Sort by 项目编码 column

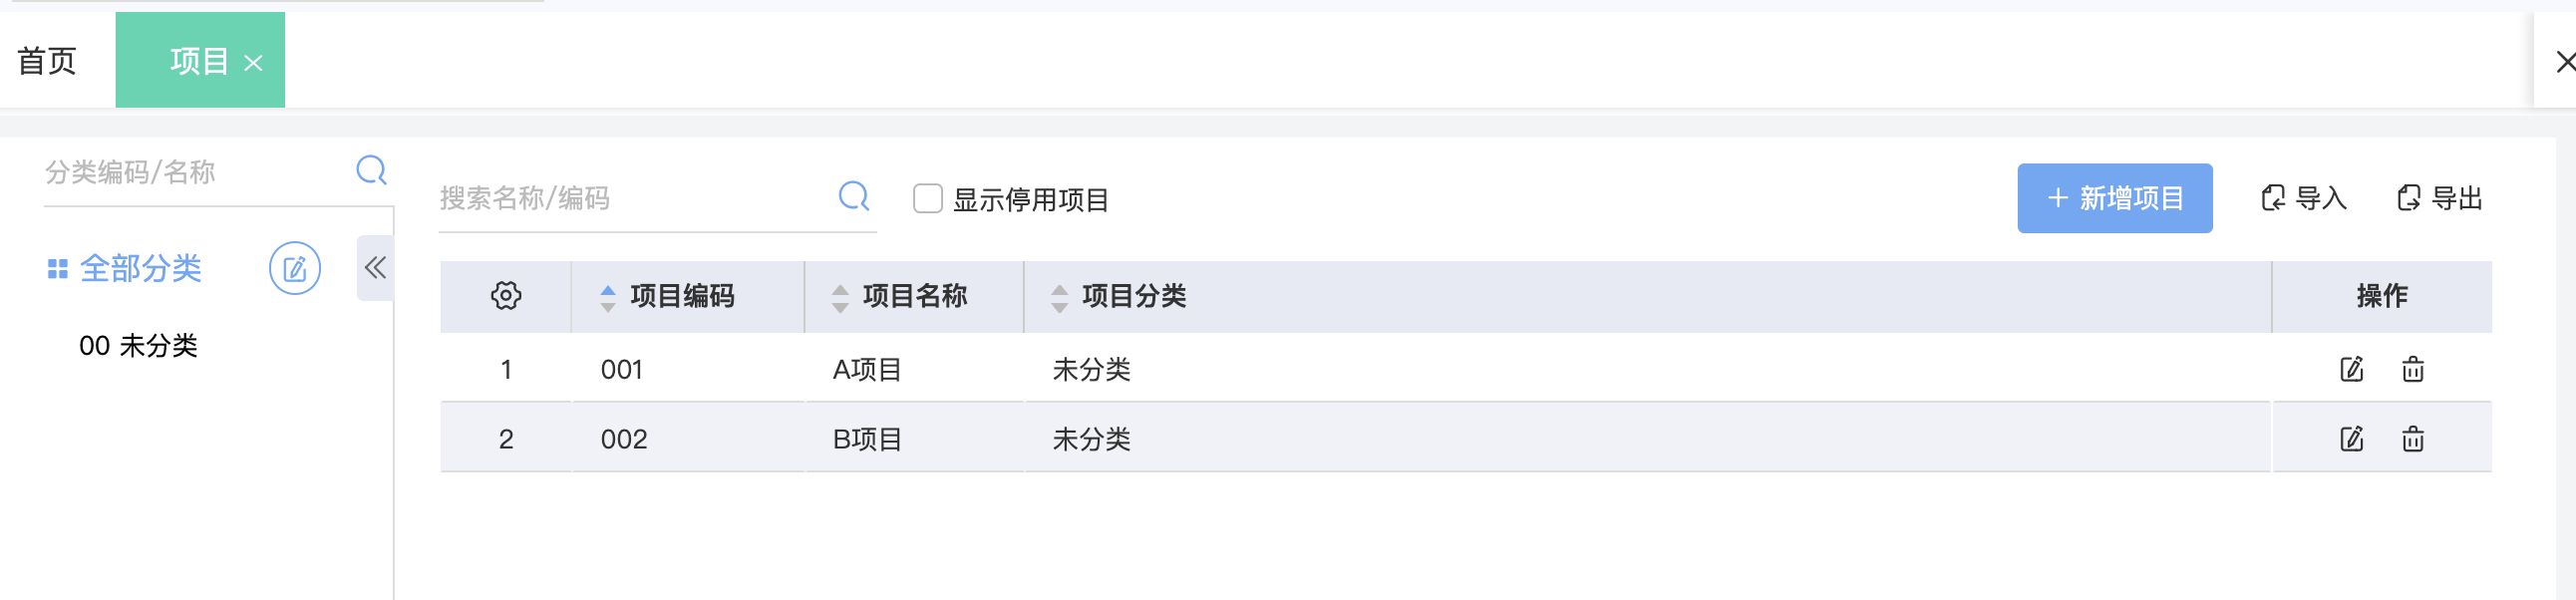click(608, 297)
